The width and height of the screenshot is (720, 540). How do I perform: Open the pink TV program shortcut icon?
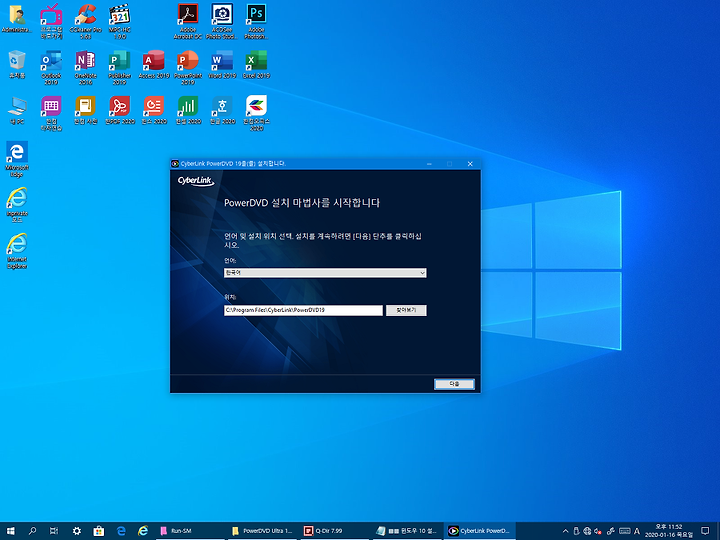[51, 22]
